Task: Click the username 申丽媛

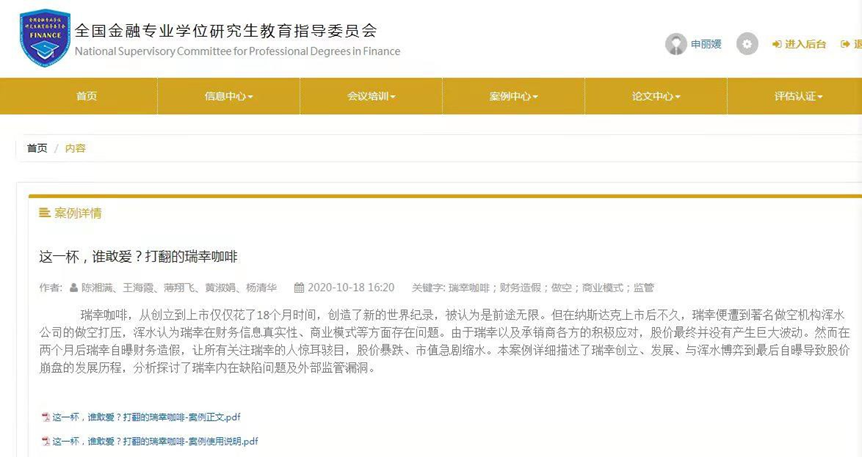Action: [x=706, y=44]
